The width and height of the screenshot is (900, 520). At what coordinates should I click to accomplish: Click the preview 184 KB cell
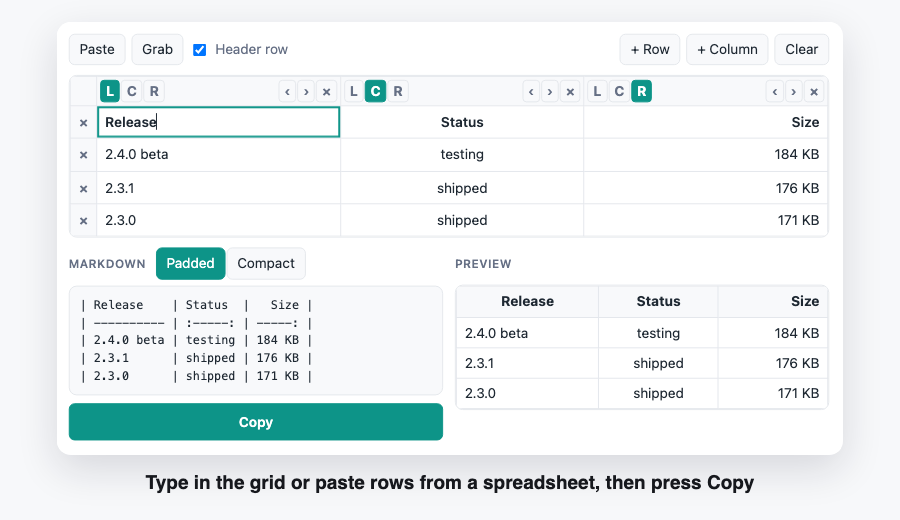click(773, 333)
